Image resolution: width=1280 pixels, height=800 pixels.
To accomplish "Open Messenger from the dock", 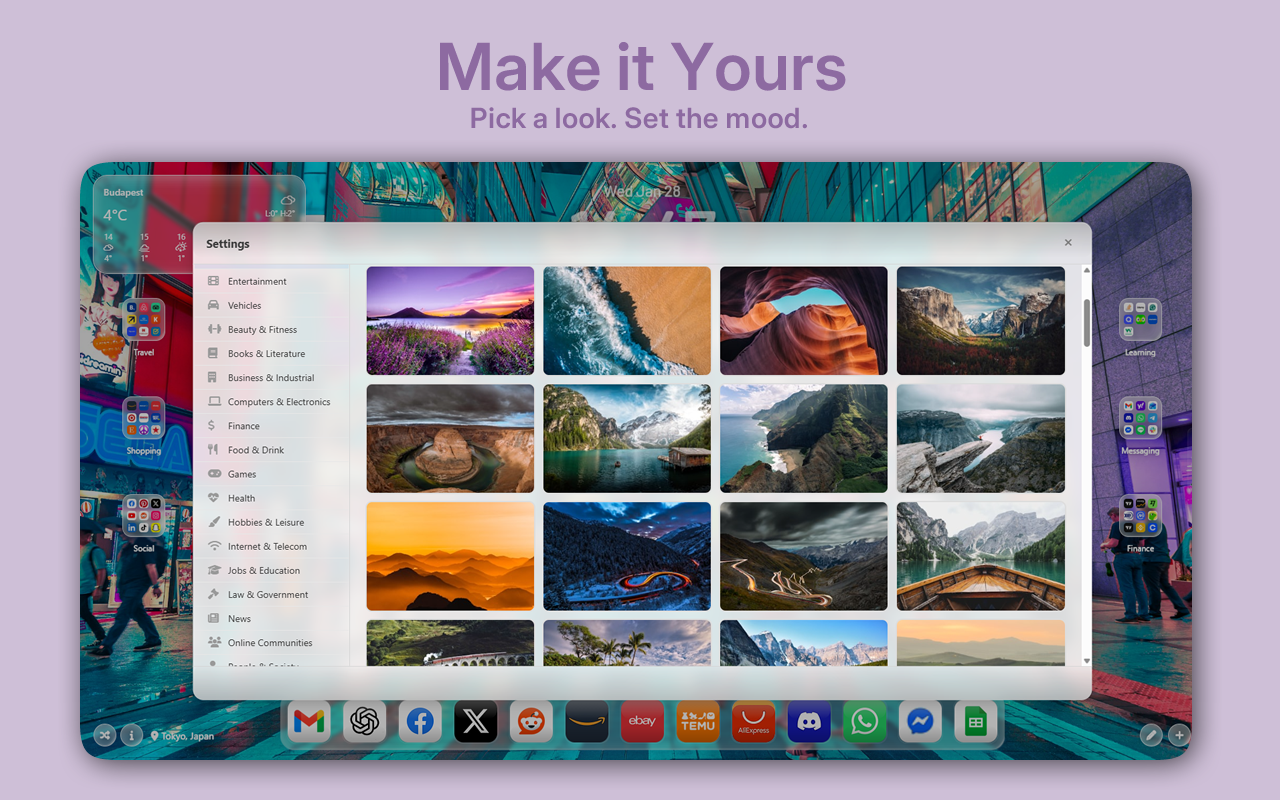I will tap(920, 721).
